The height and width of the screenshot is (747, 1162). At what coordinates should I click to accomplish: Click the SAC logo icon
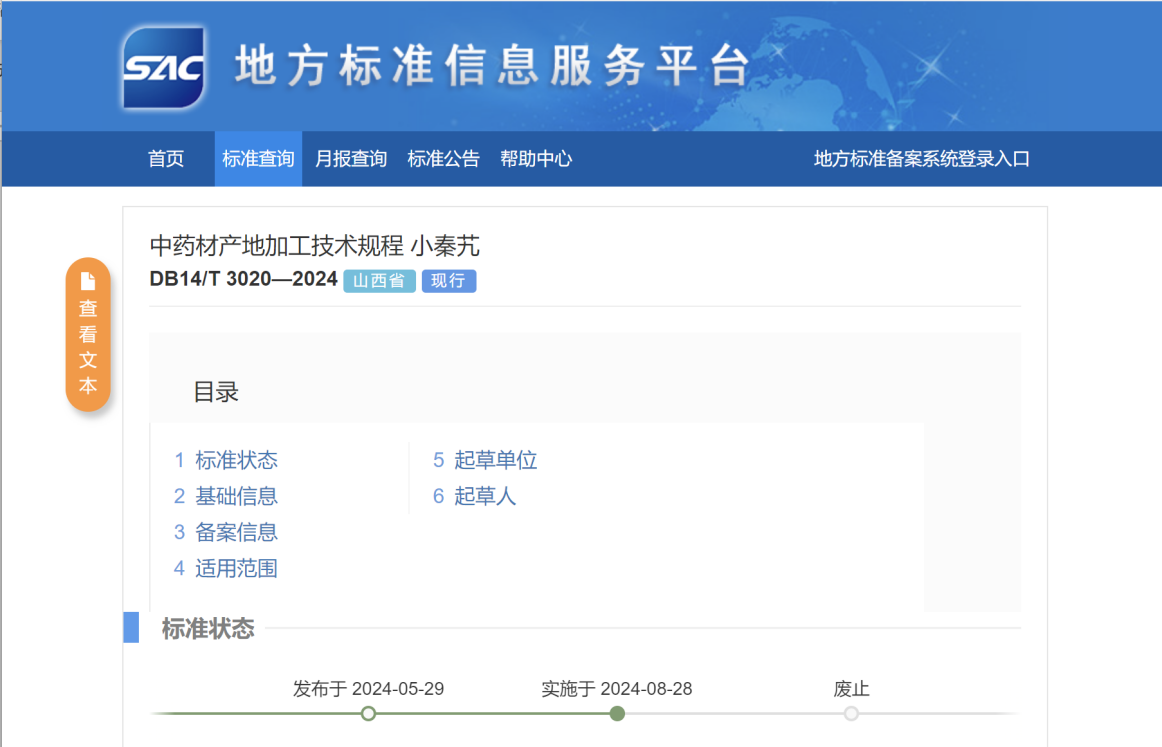pos(163,67)
